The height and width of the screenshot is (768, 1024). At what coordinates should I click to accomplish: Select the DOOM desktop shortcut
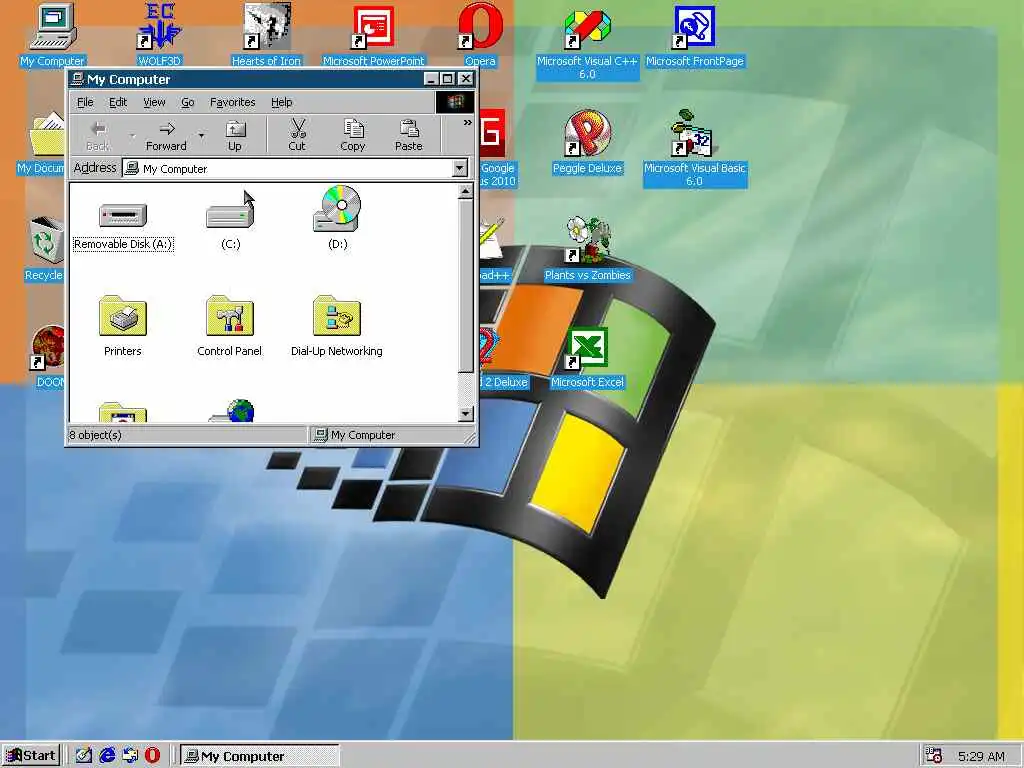[48, 357]
